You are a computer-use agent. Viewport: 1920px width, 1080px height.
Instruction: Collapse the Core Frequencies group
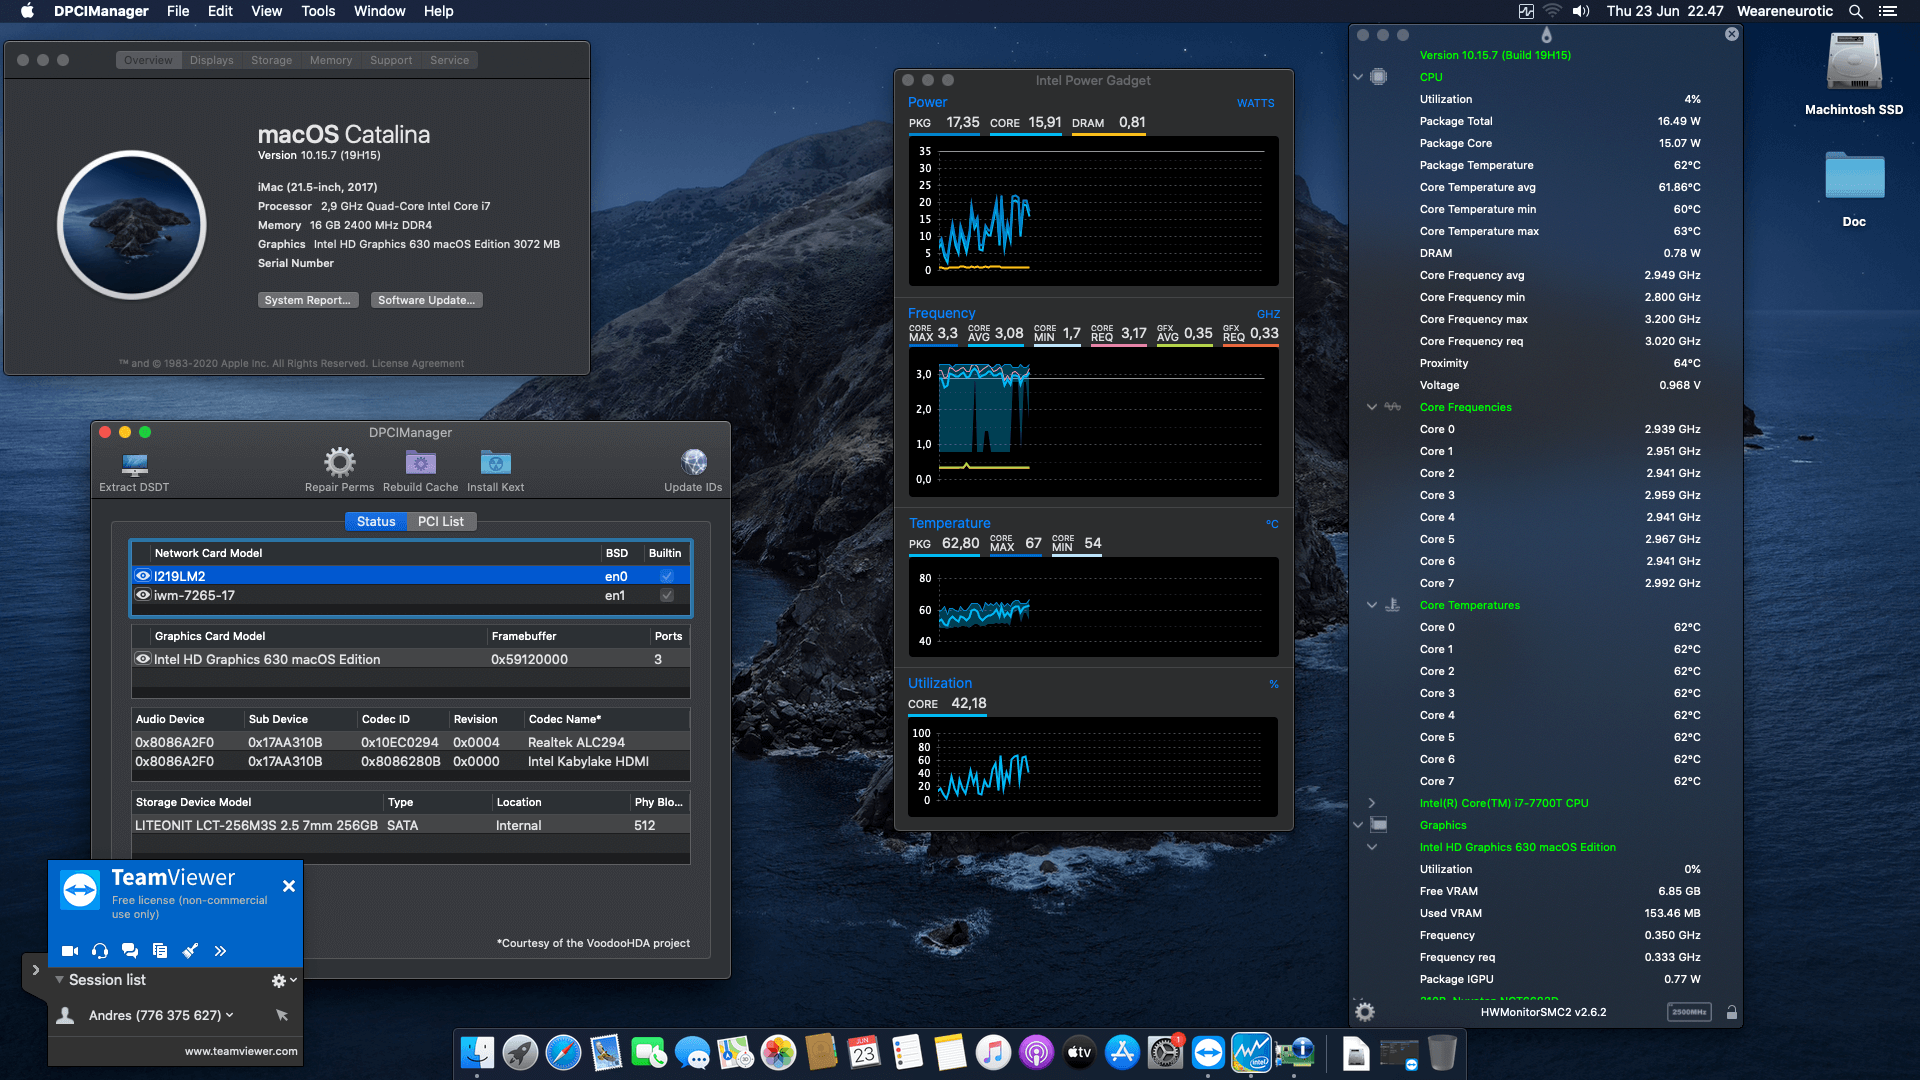(x=1372, y=407)
